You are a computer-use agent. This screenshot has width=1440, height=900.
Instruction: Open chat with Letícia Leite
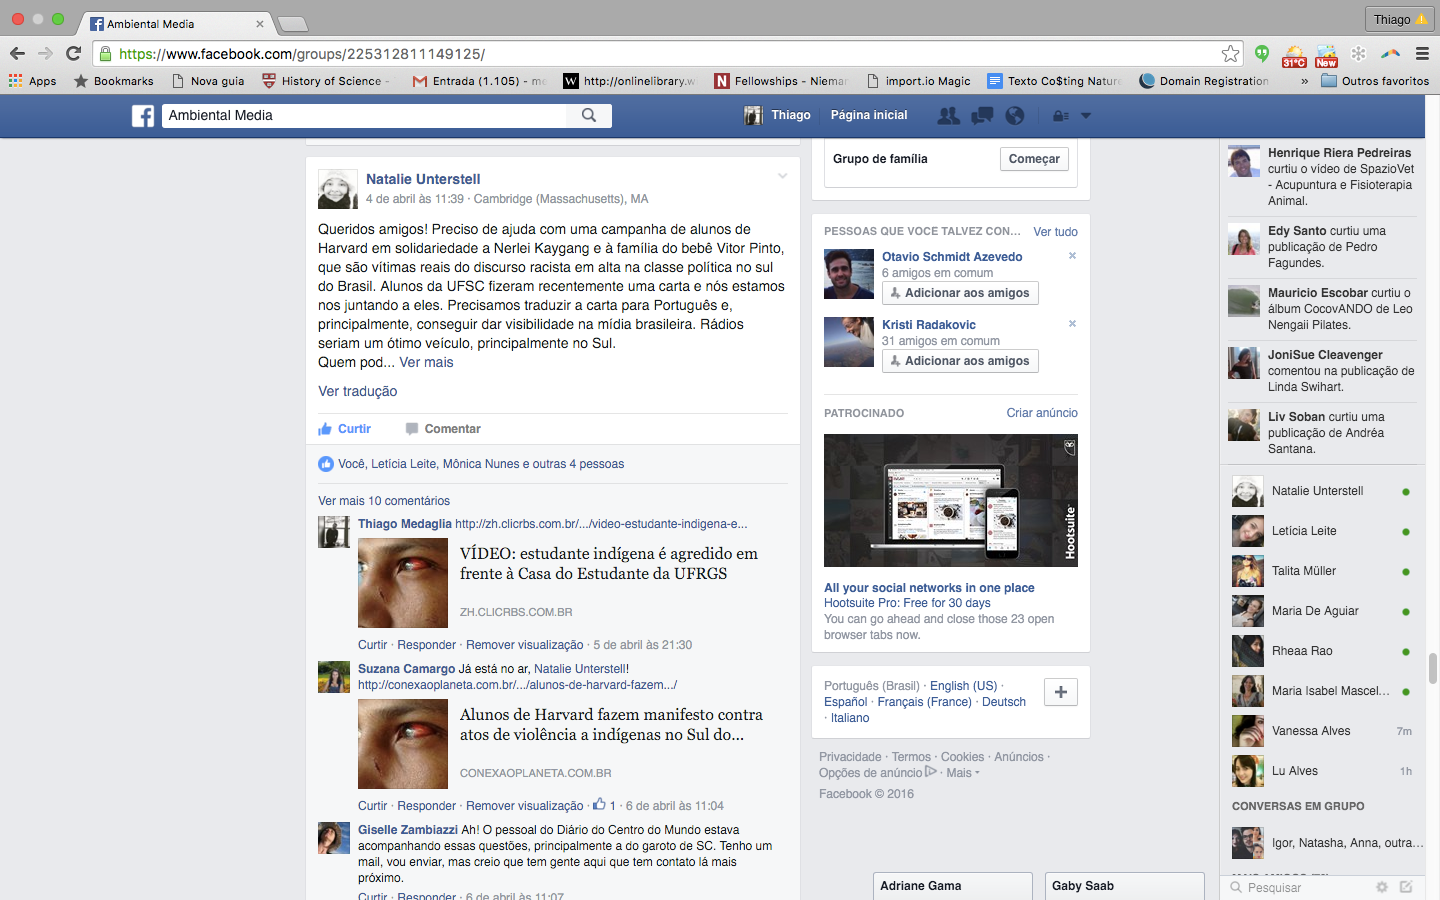click(1322, 531)
